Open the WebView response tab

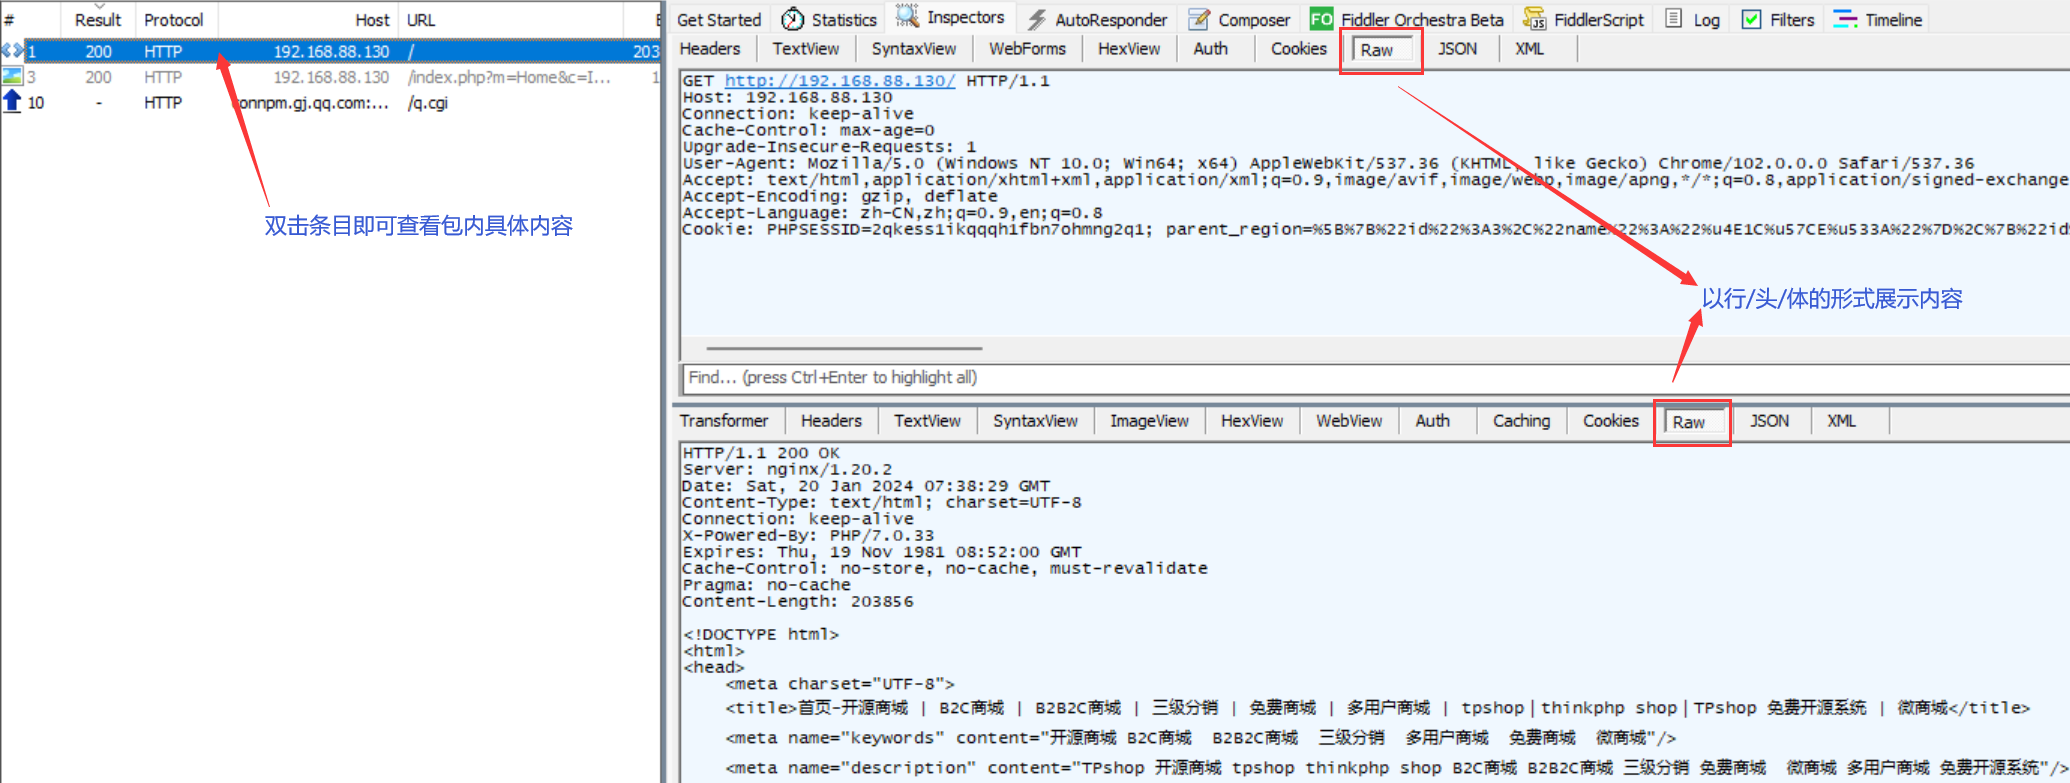pyautogui.click(x=1349, y=421)
